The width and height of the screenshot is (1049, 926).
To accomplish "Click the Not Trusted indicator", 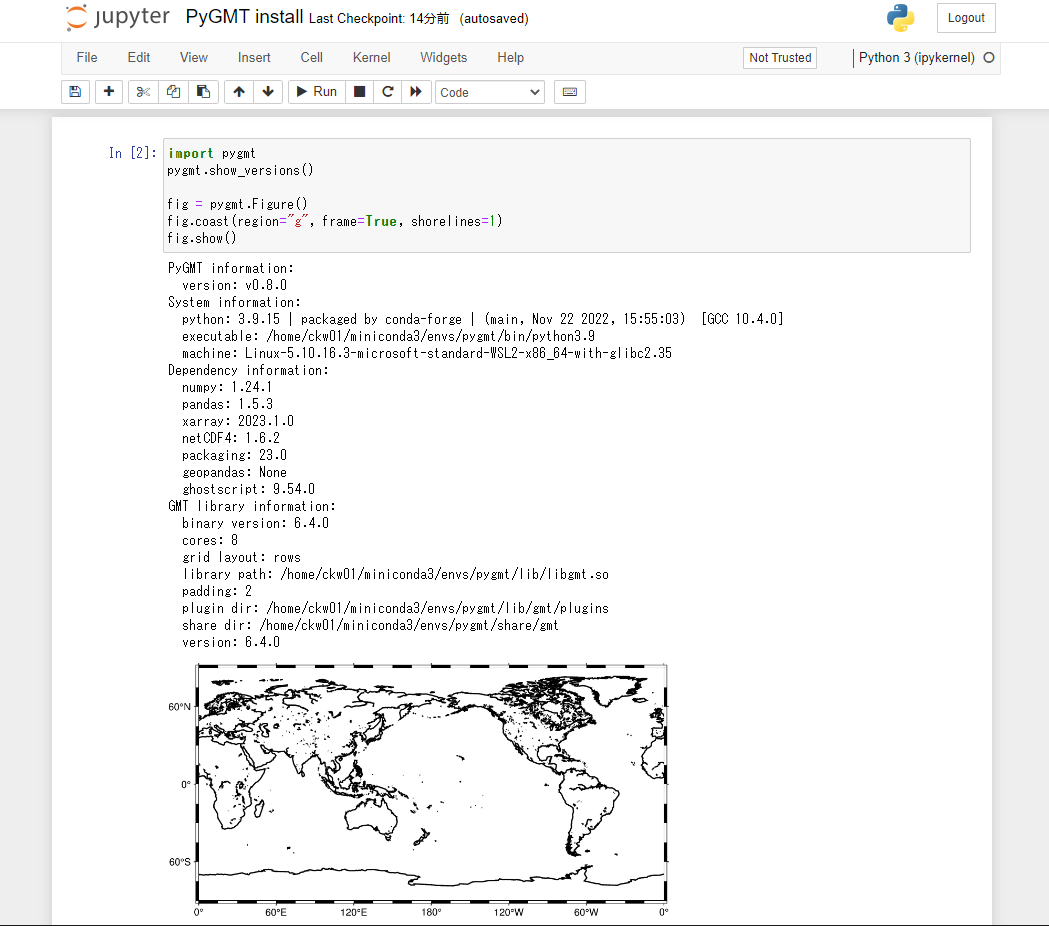I will pyautogui.click(x=779, y=57).
